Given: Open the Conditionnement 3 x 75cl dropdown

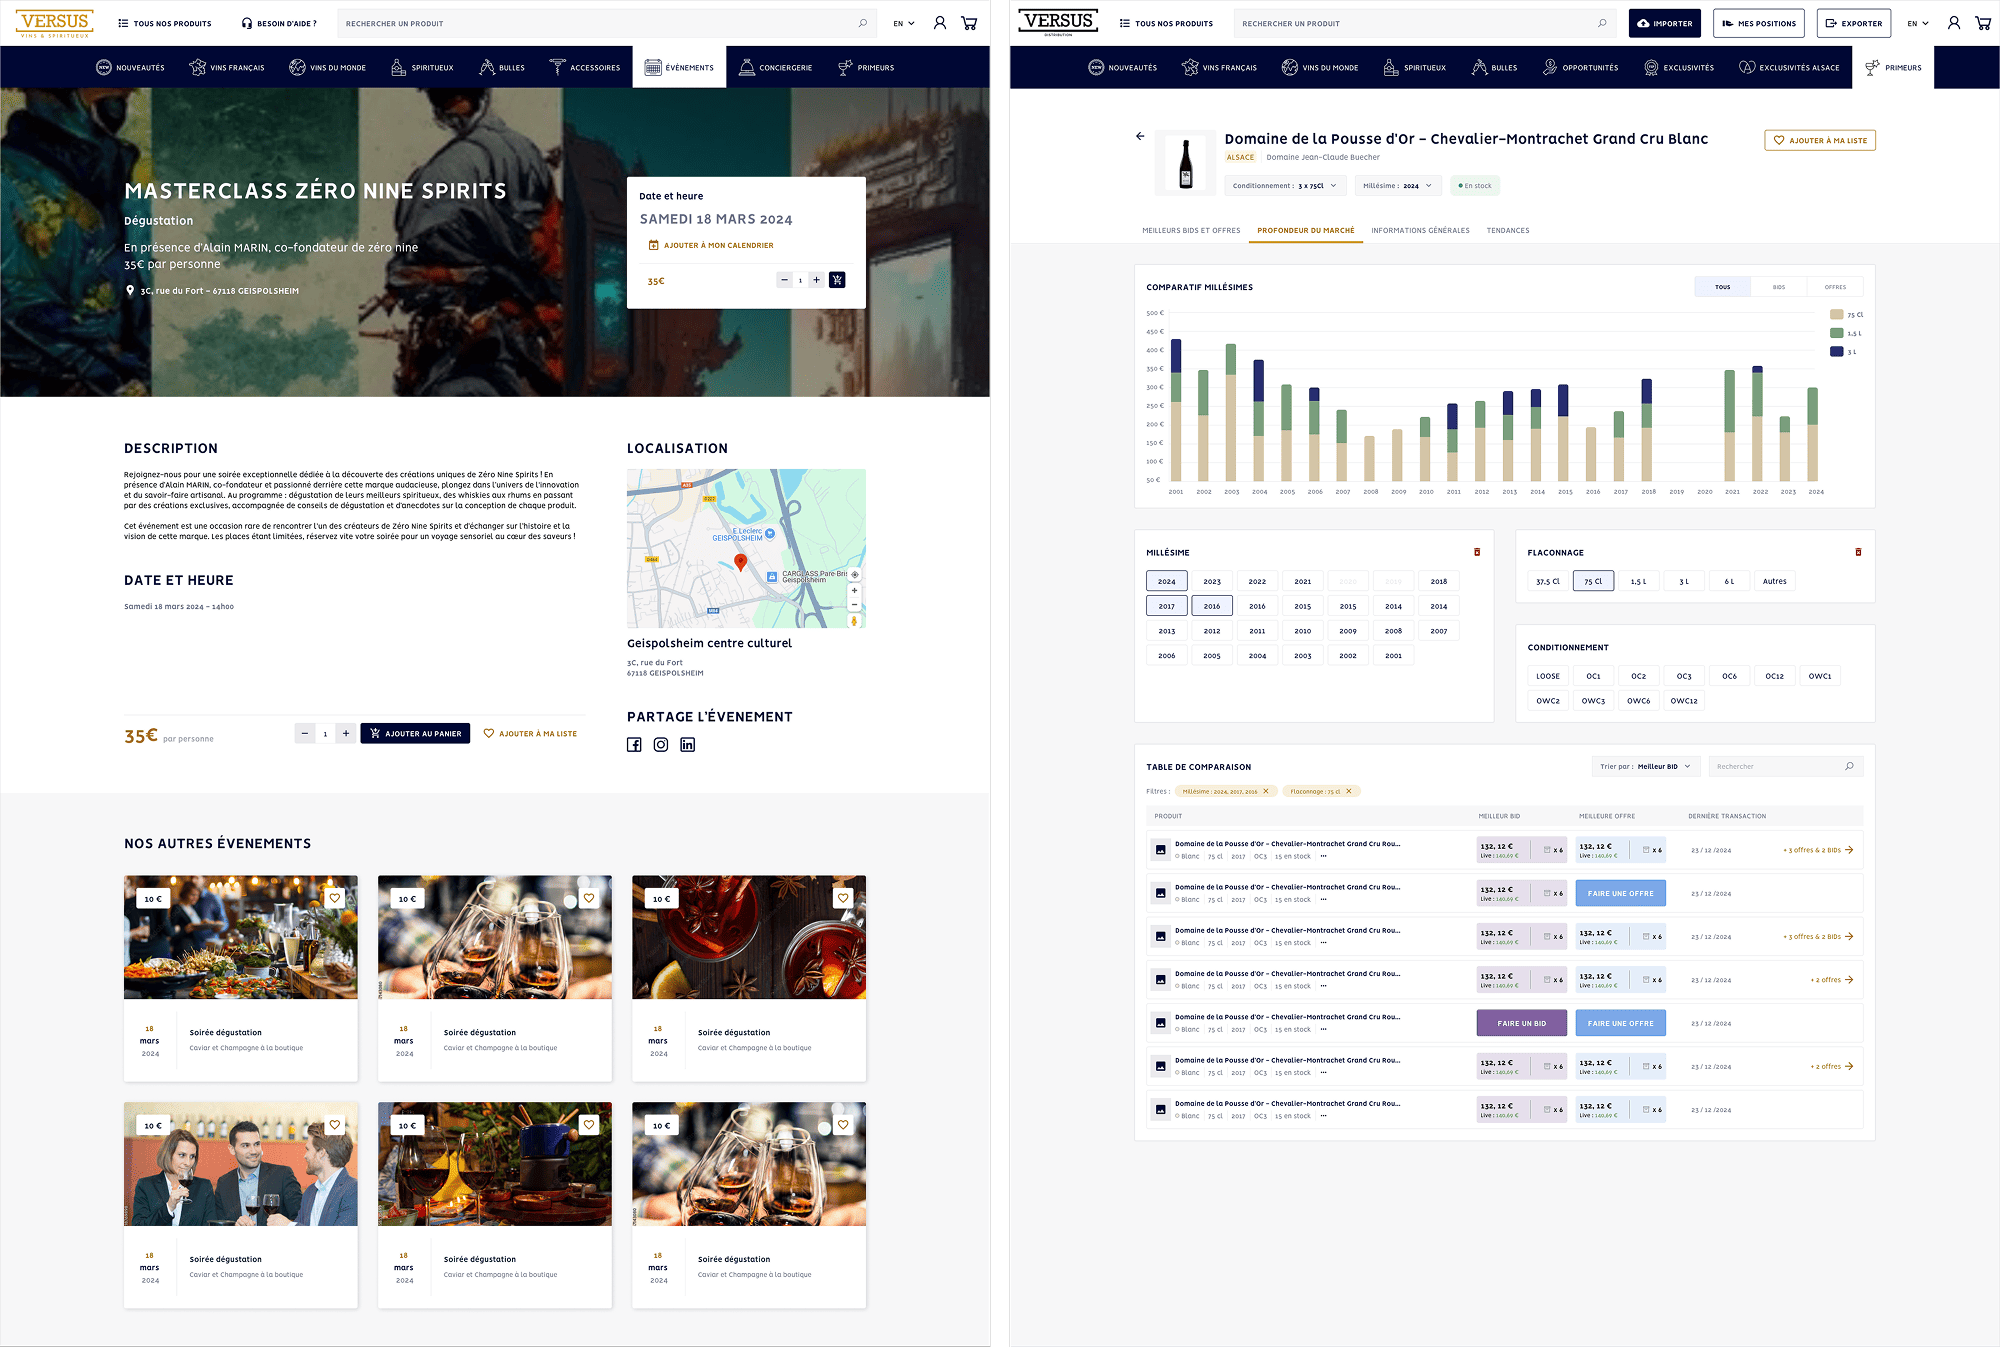Looking at the screenshot, I should click(x=1285, y=186).
